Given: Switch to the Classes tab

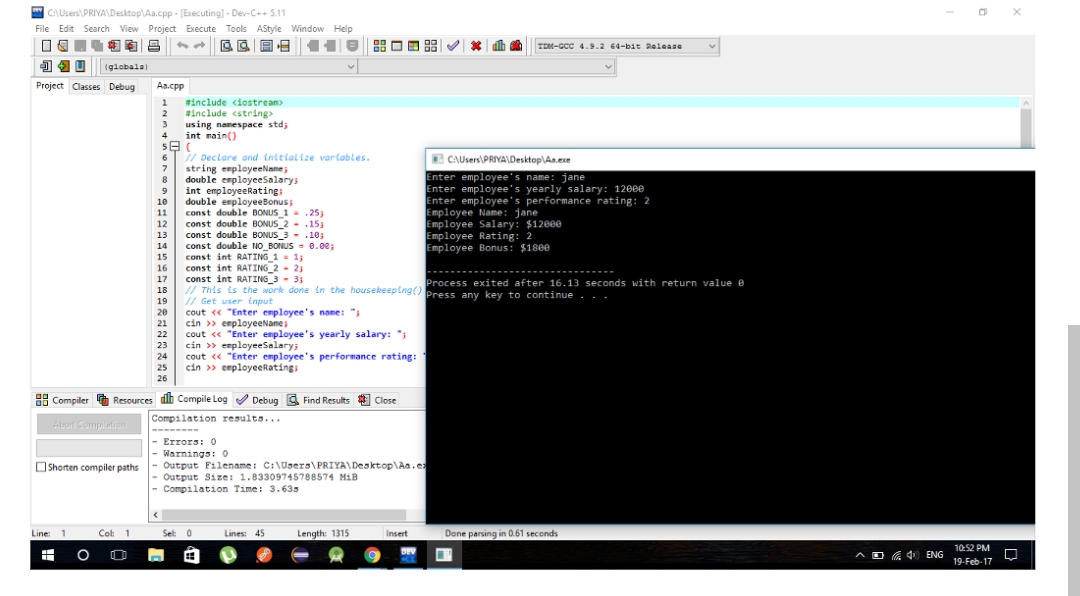Looking at the screenshot, I should [86, 87].
